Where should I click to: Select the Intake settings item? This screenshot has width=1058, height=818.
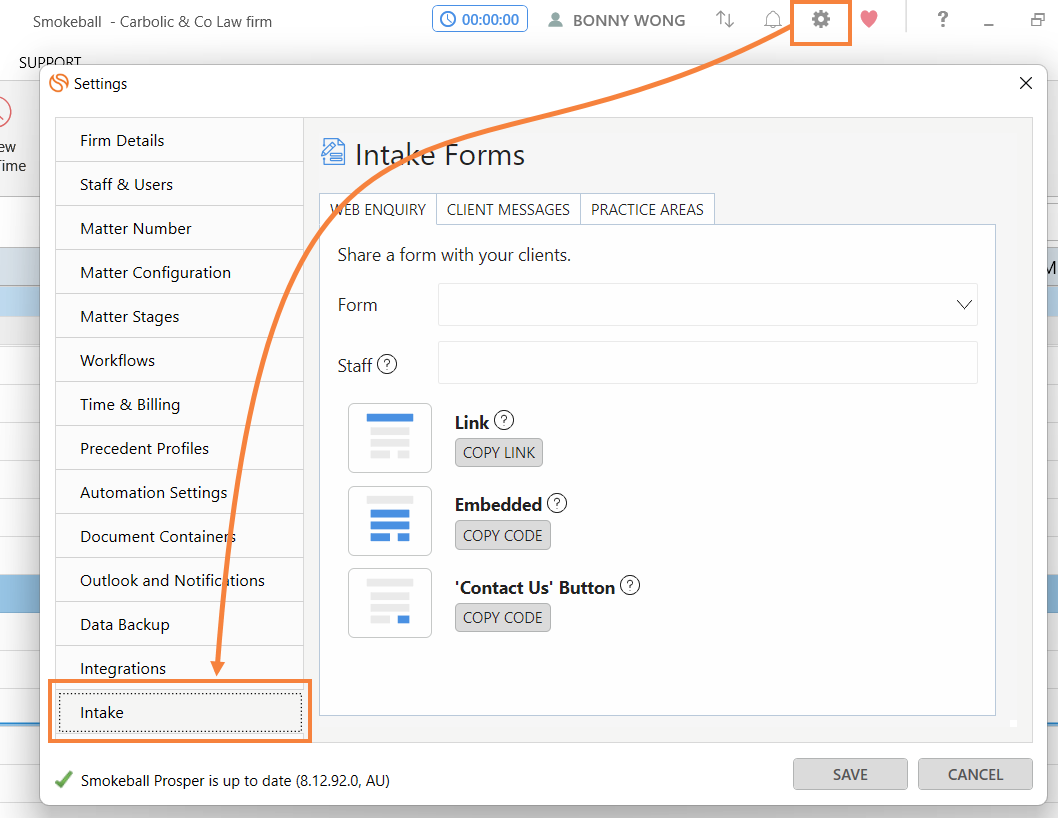click(179, 712)
